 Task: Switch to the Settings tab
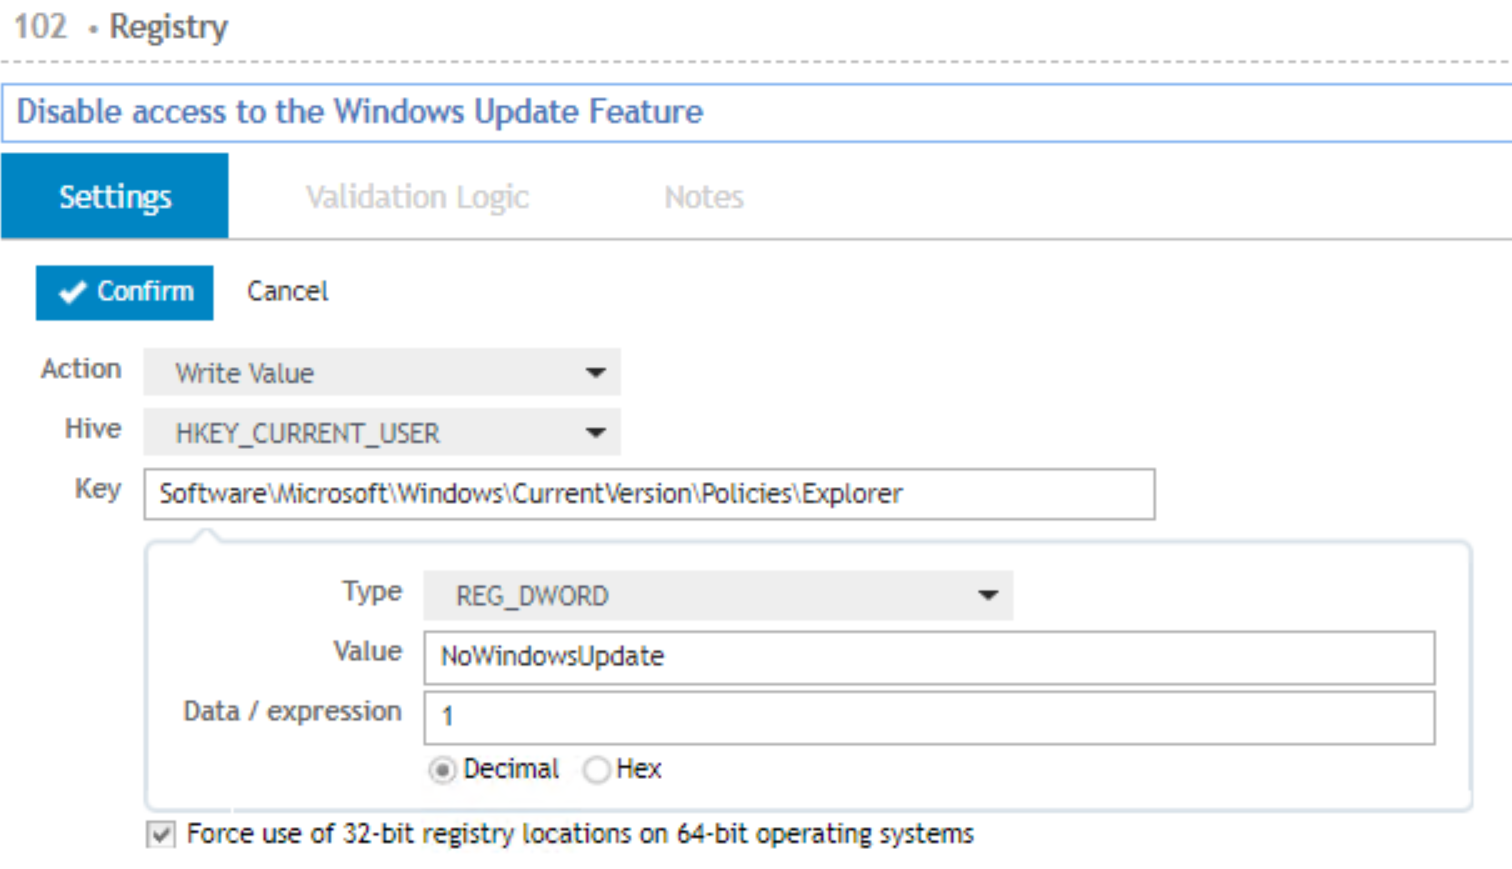click(x=115, y=197)
